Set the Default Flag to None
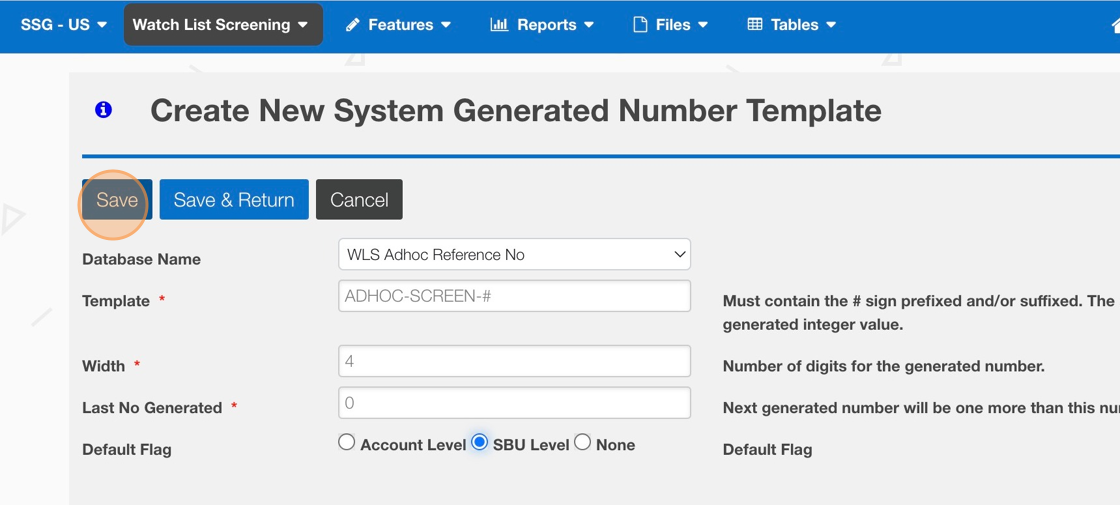This screenshot has width=1120, height=505. (x=583, y=442)
